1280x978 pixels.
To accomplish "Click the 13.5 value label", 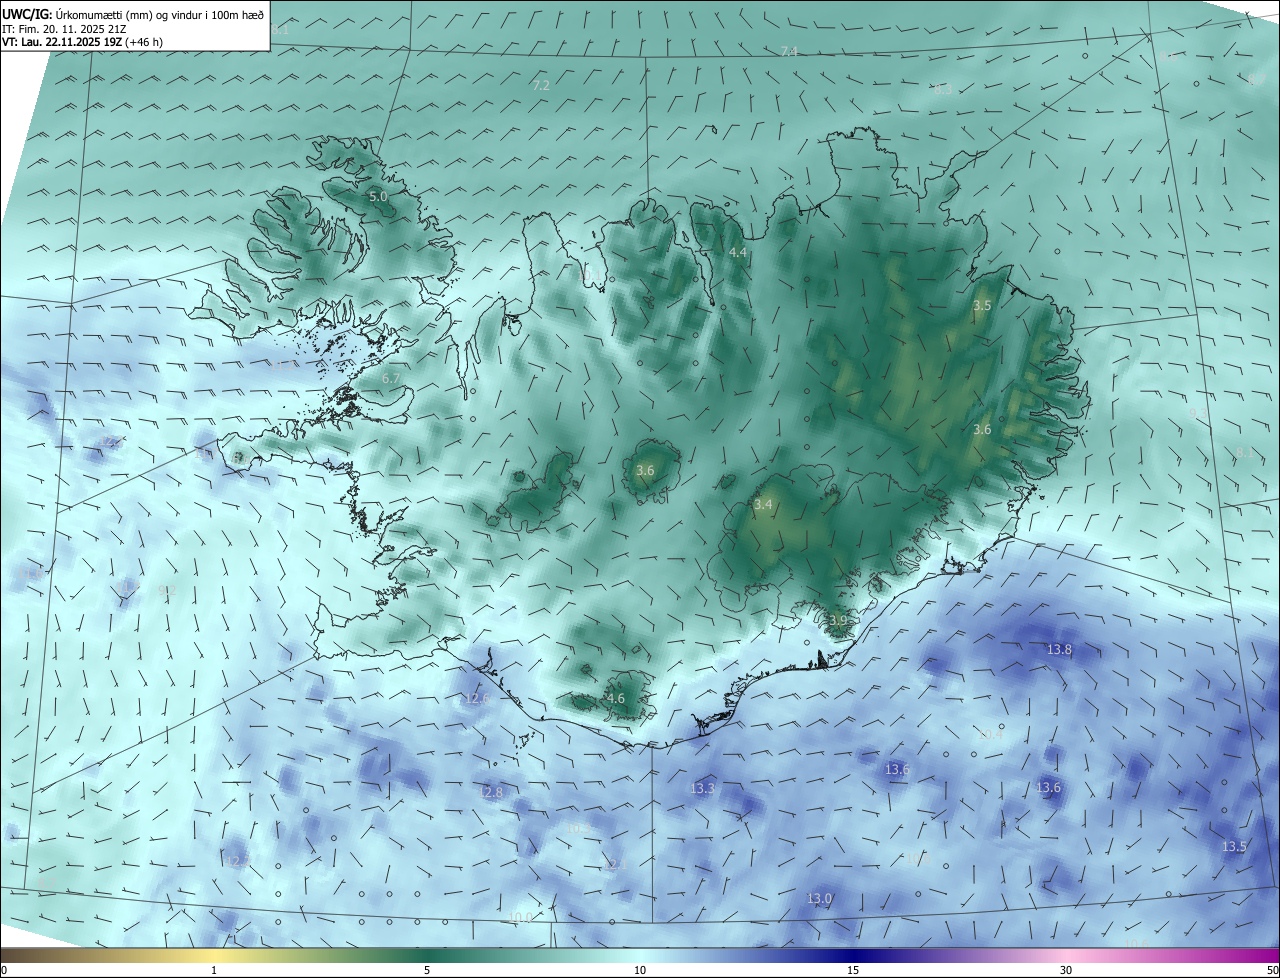I will click(1234, 847).
